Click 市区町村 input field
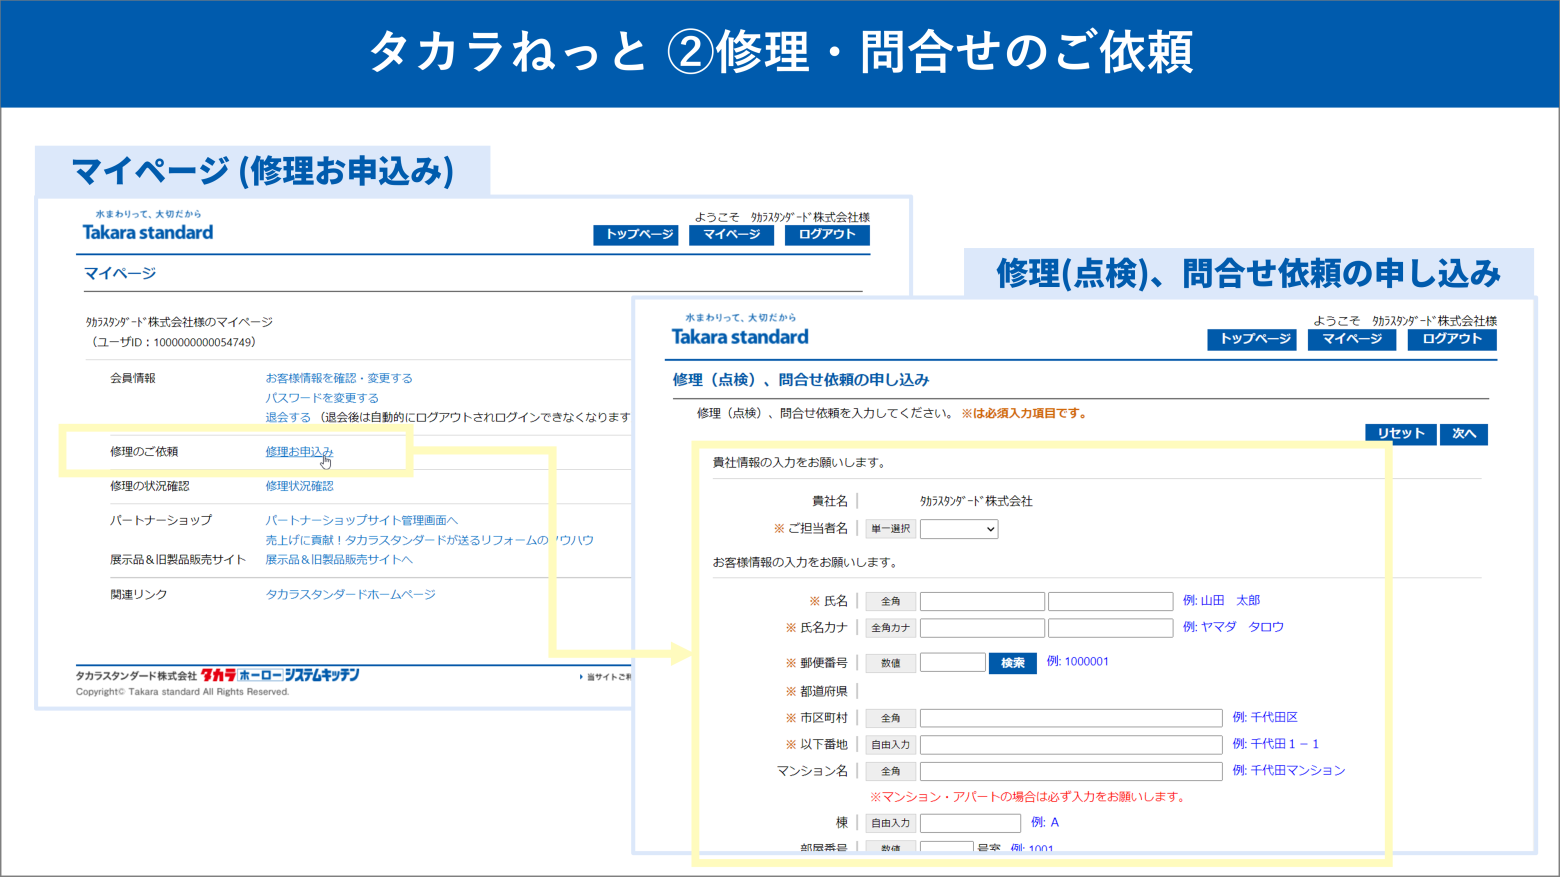Screen dimensions: 1560x877 [1071, 718]
